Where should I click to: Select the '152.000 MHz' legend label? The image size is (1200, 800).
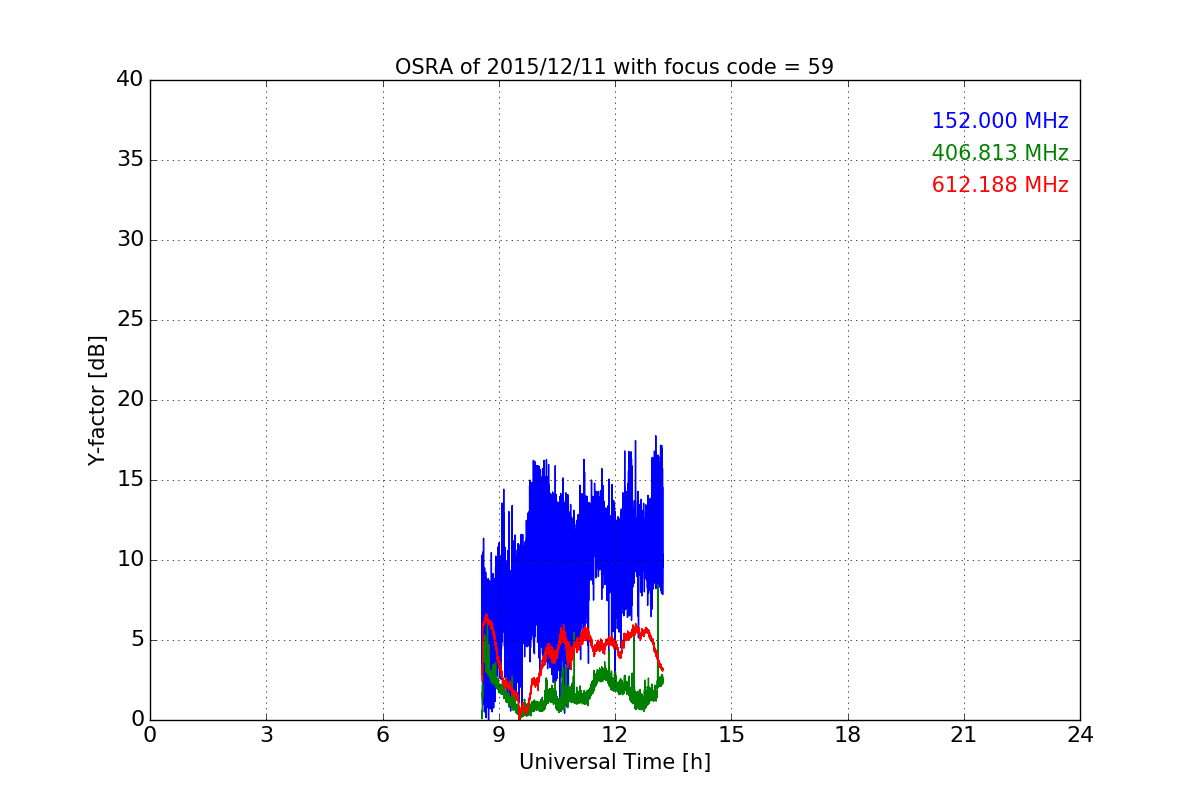1000,121
